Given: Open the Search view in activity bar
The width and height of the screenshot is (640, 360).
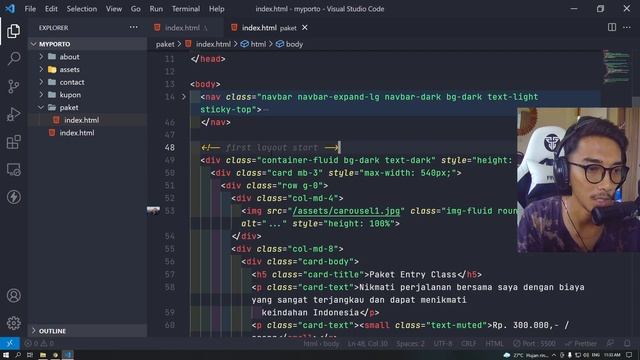Looking at the screenshot, I should tap(13, 58).
